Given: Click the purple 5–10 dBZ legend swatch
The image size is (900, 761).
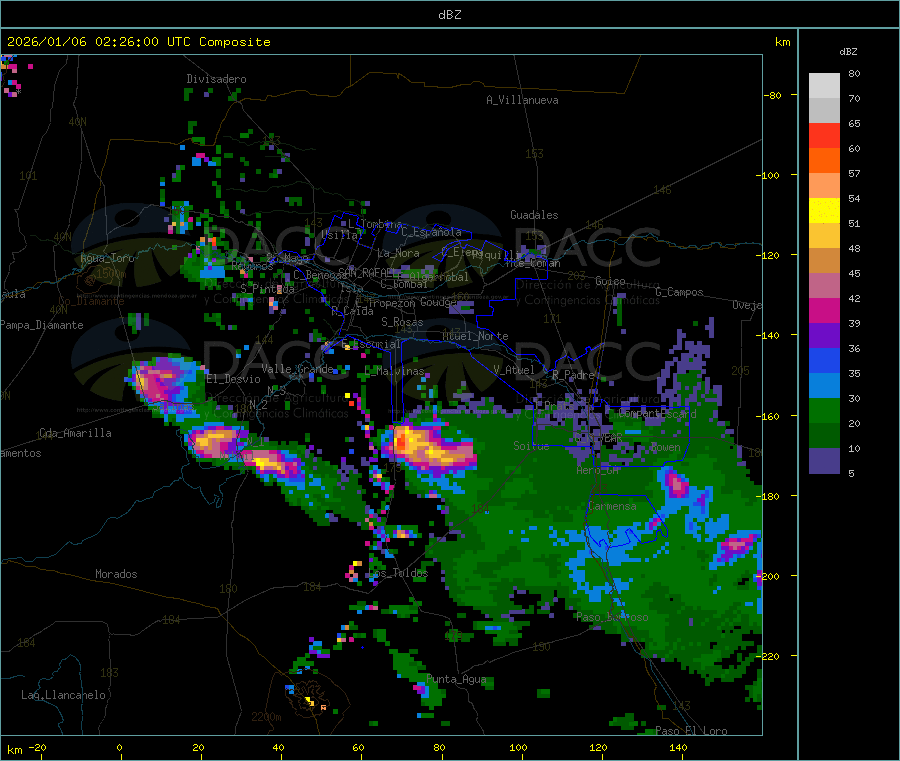Looking at the screenshot, I should [824, 460].
